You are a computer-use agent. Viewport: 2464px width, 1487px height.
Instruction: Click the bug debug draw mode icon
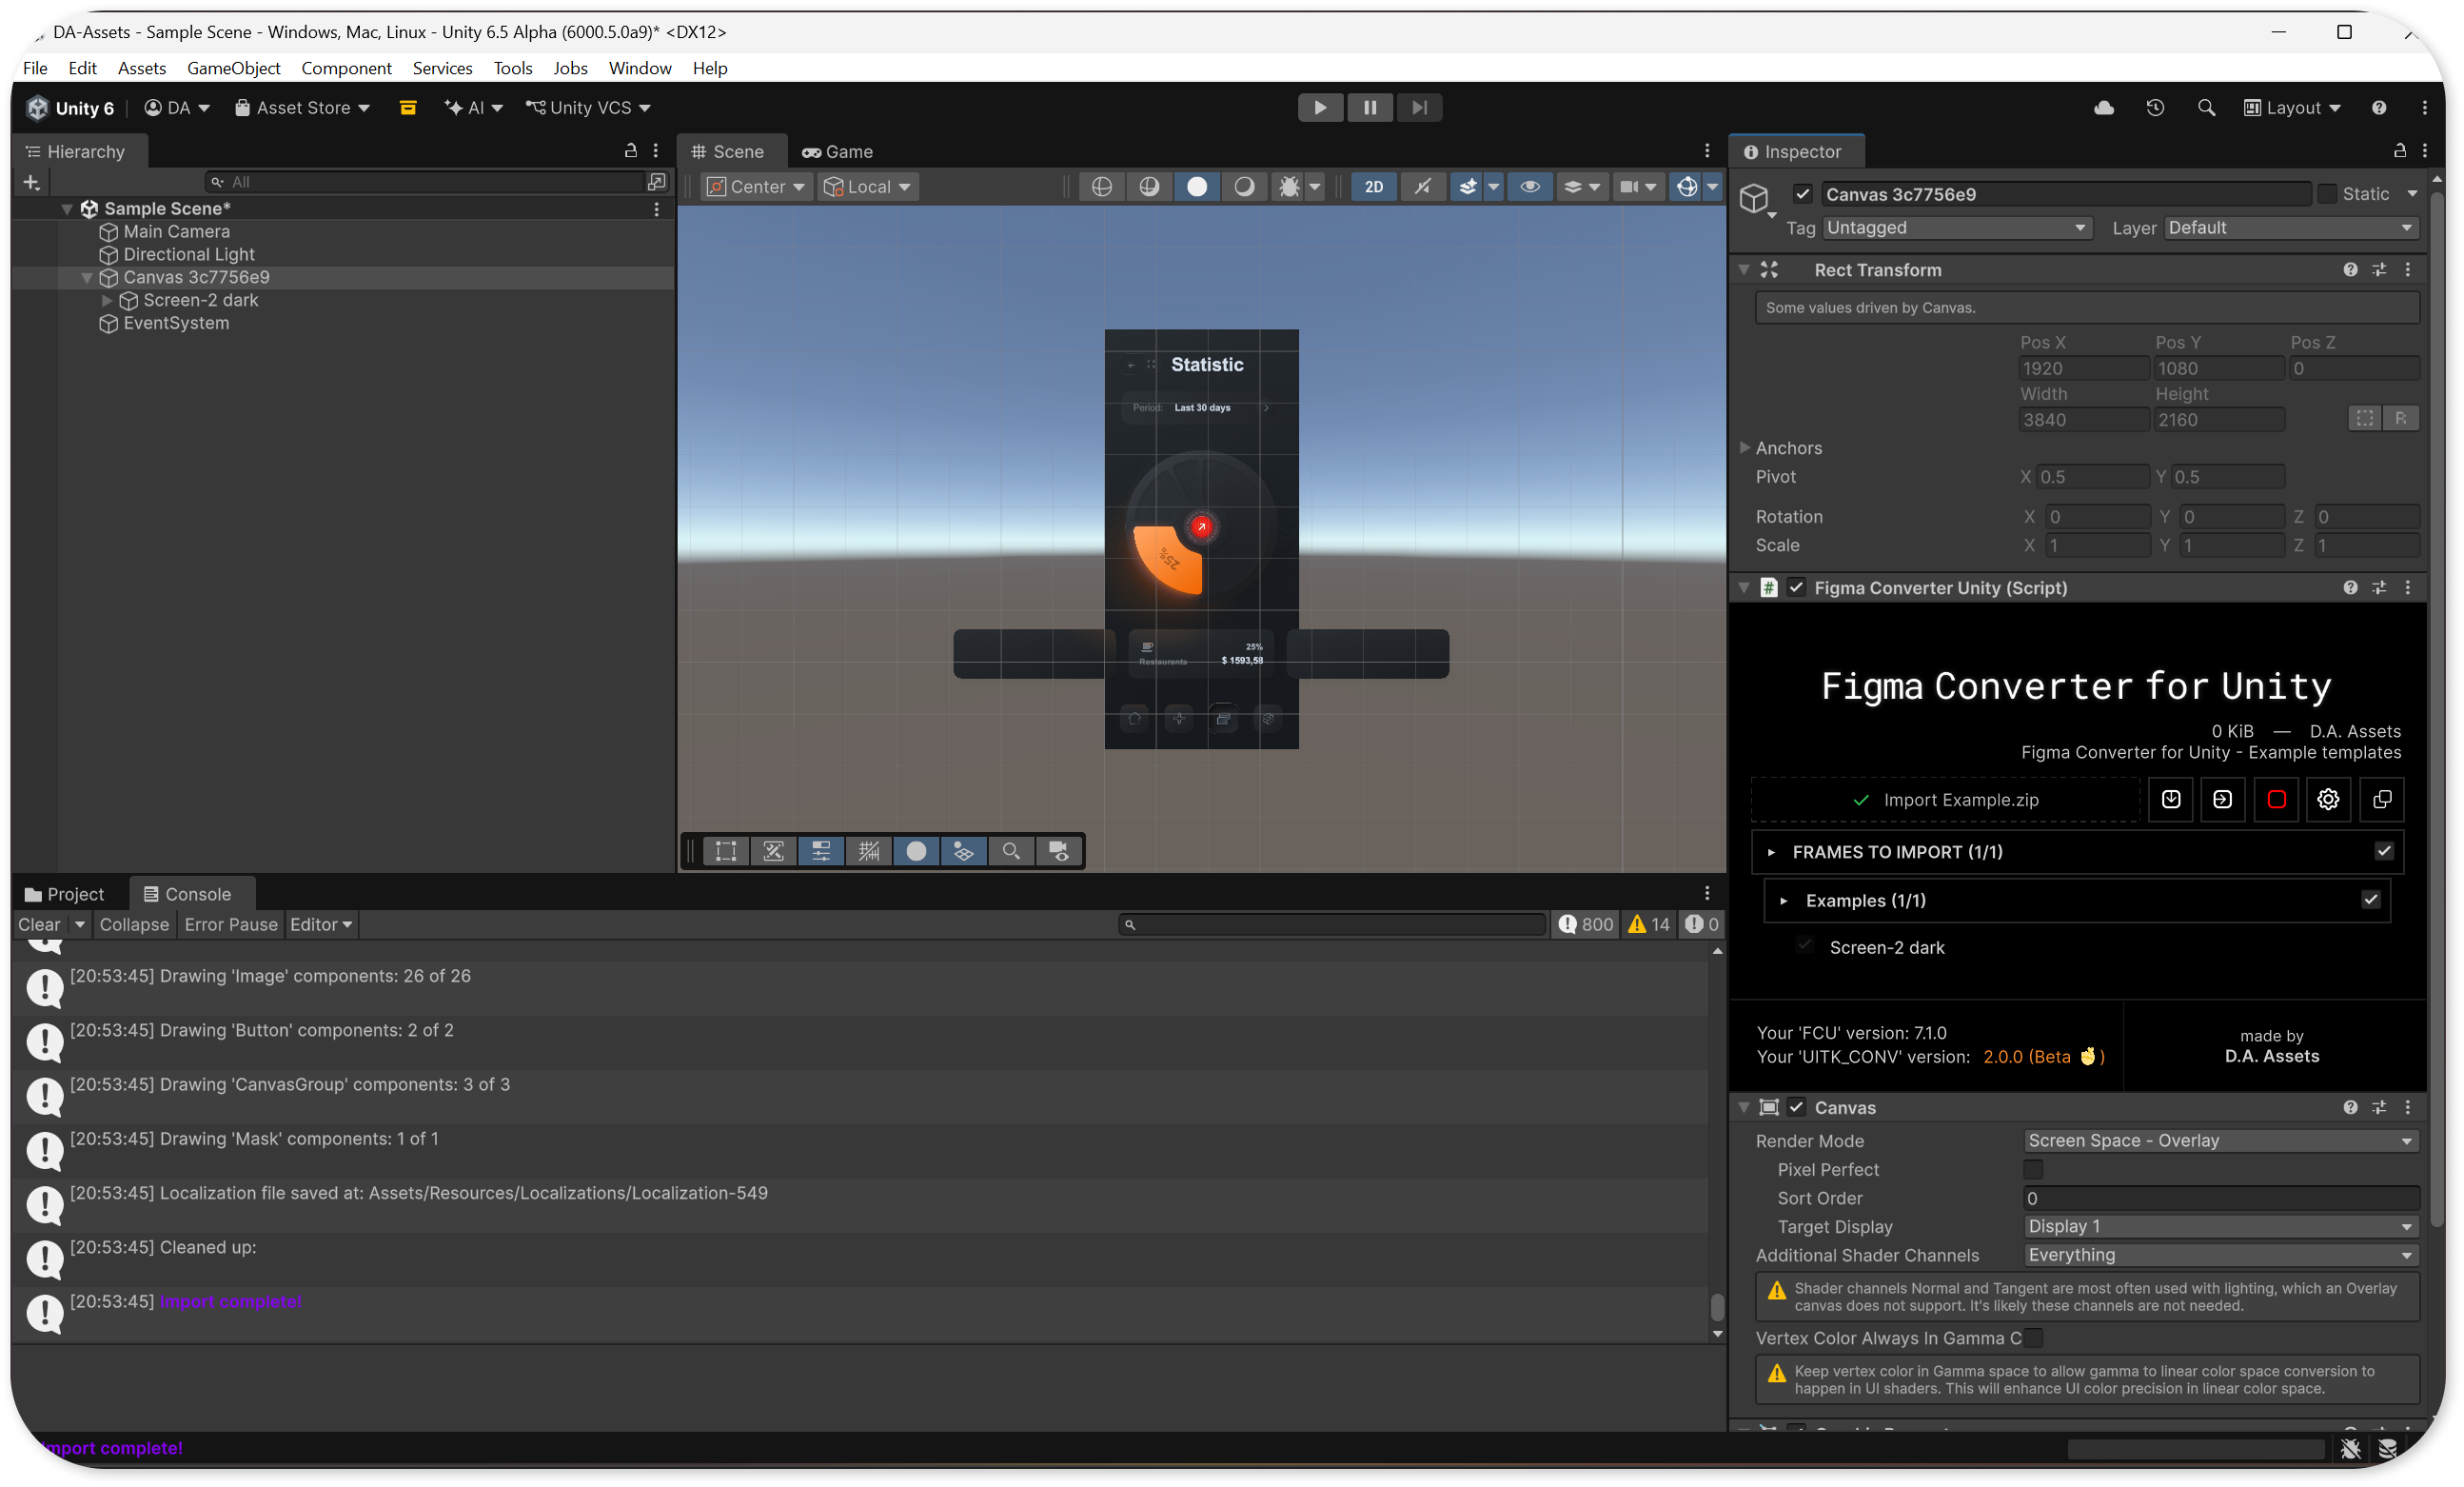pyautogui.click(x=1290, y=187)
